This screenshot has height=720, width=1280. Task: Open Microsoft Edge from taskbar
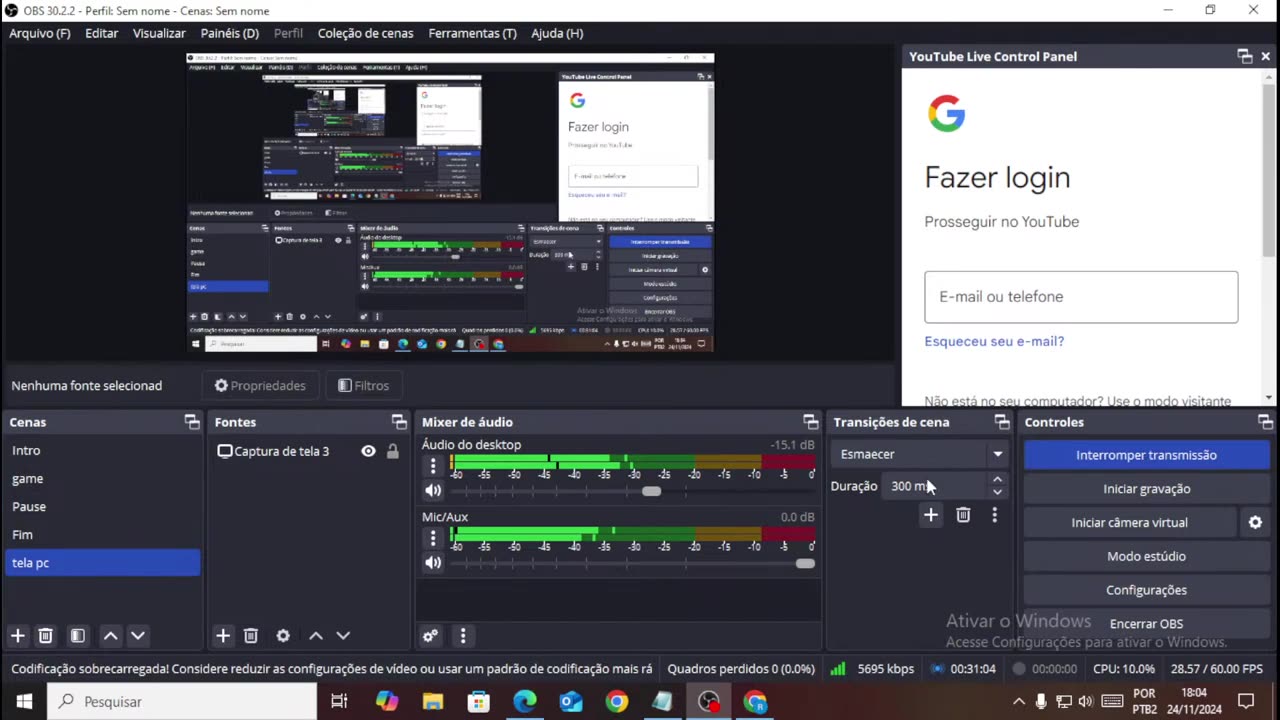click(x=524, y=701)
